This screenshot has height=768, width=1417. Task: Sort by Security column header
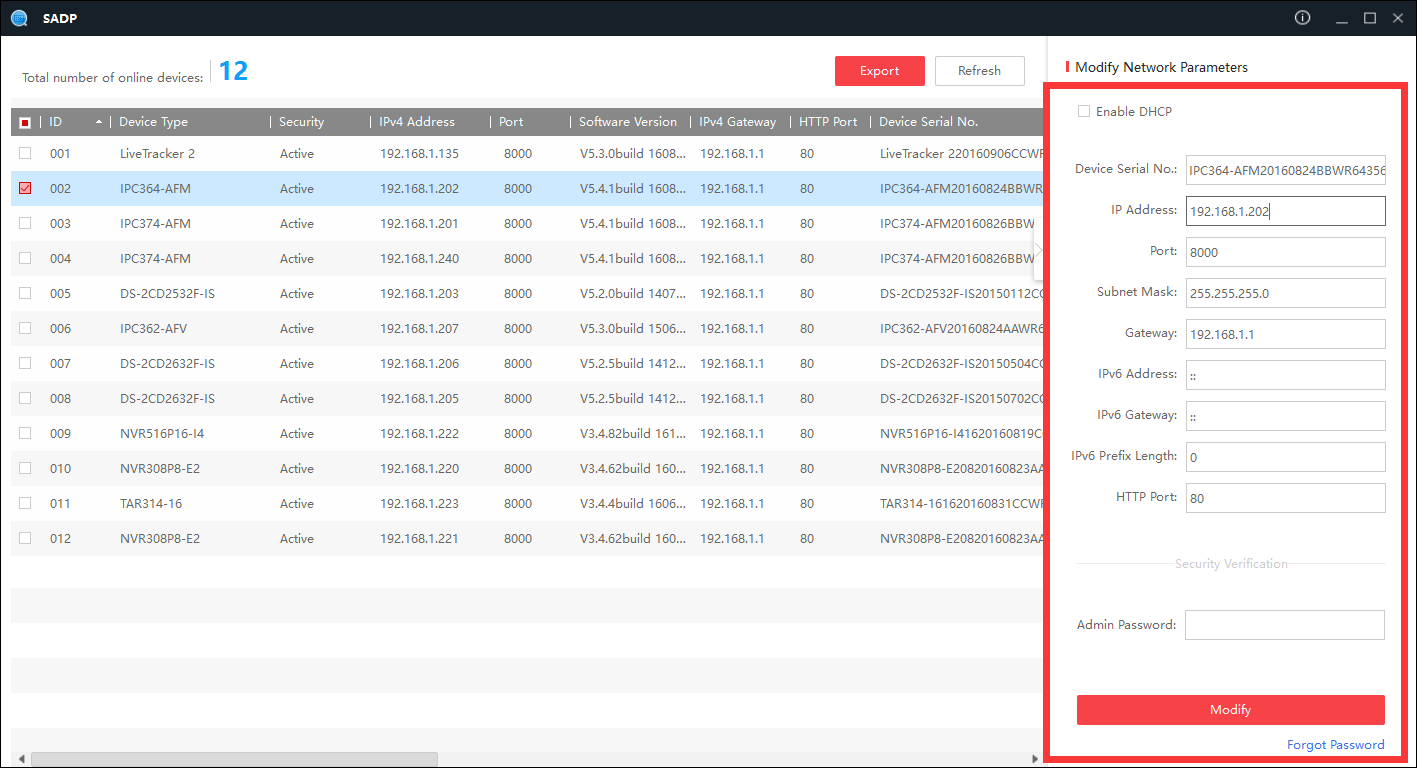(x=320, y=122)
